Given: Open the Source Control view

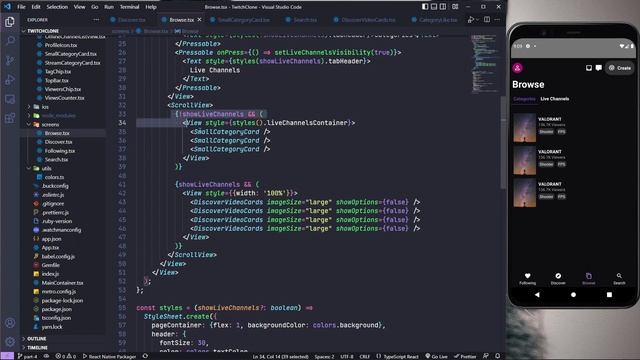Looking at the screenshot, I should 10,60.
